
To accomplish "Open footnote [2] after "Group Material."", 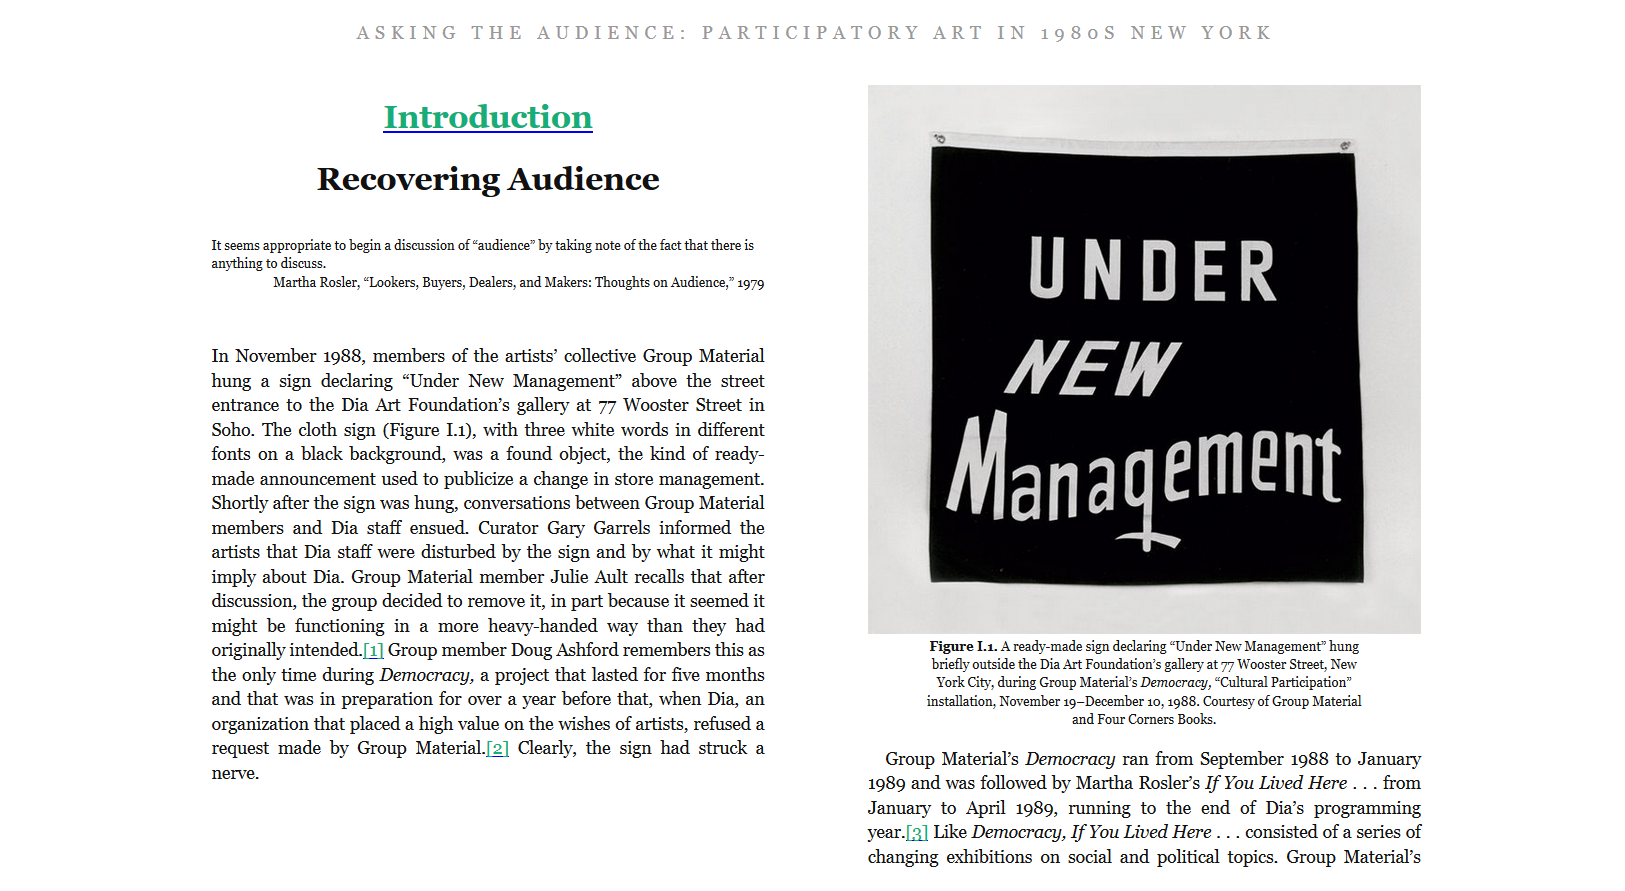I will tap(497, 749).
